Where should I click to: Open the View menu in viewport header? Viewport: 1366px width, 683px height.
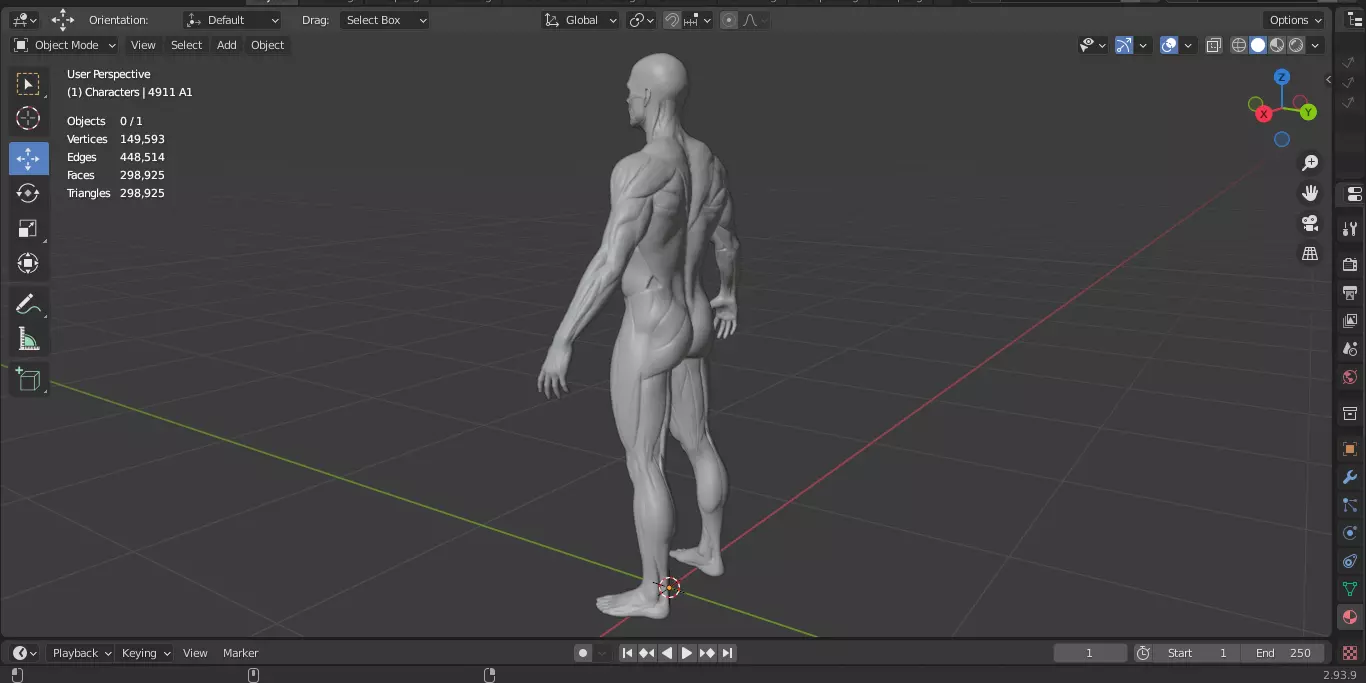point(143,45)
